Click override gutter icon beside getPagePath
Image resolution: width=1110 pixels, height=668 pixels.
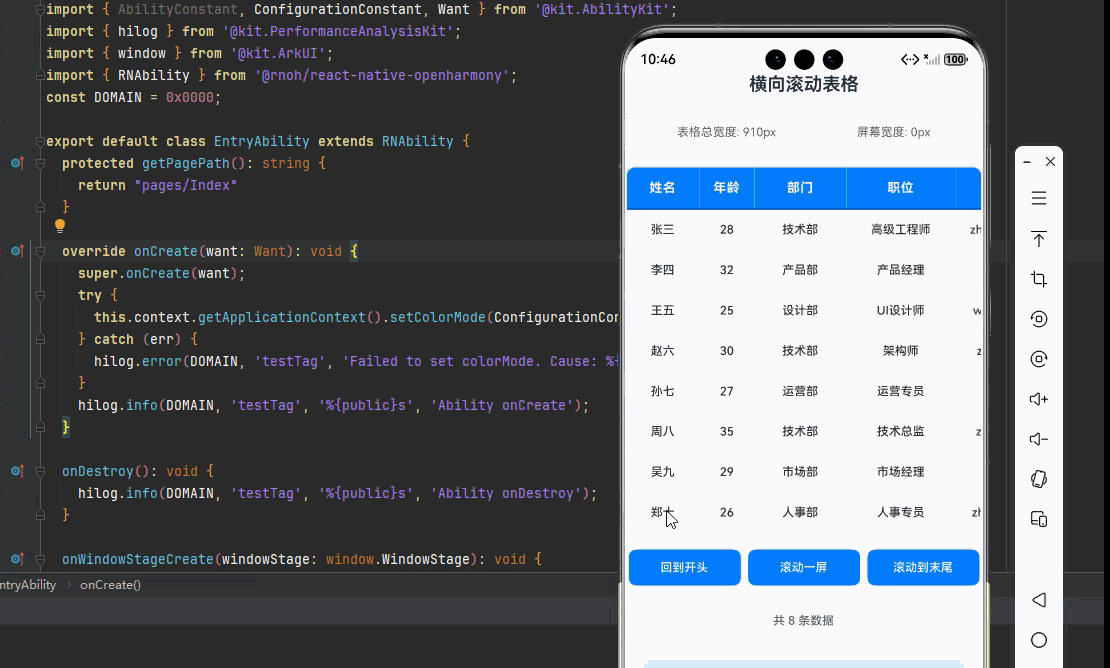[18, 163]
